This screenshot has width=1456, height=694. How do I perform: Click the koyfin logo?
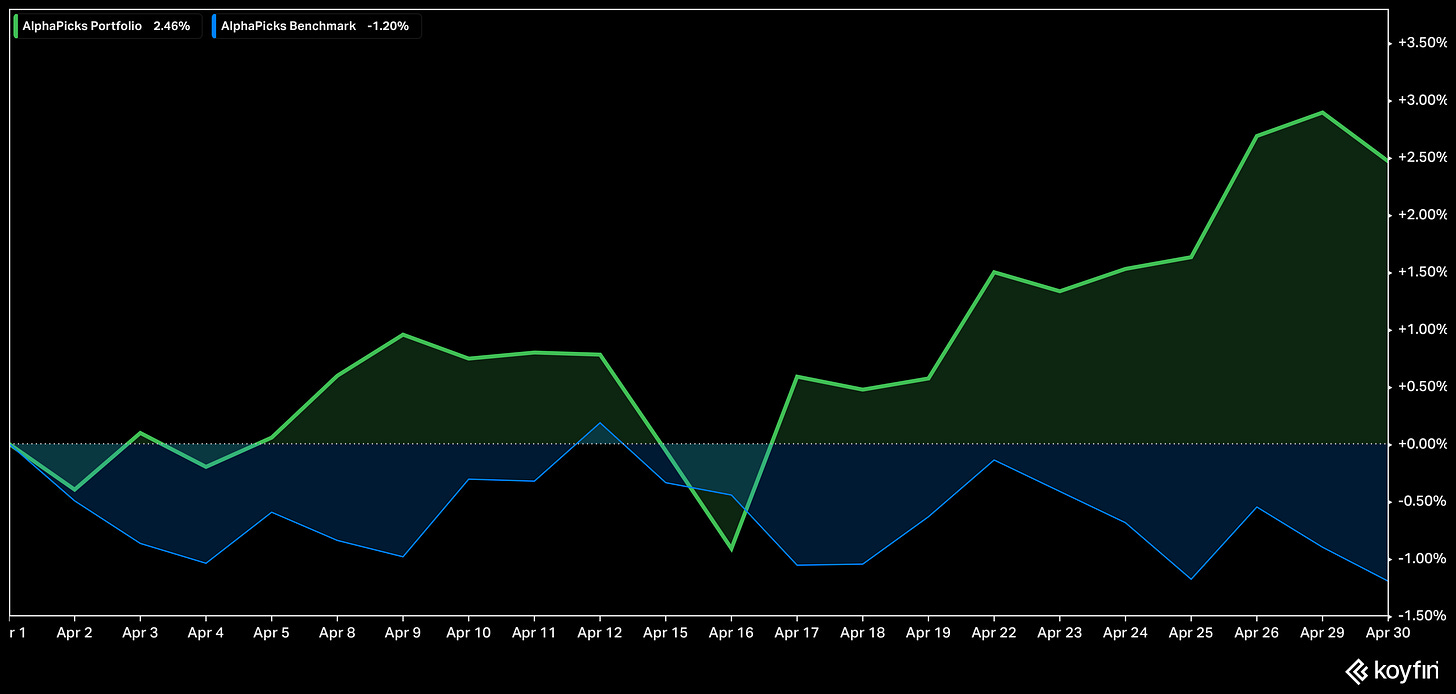(1391, 670)
